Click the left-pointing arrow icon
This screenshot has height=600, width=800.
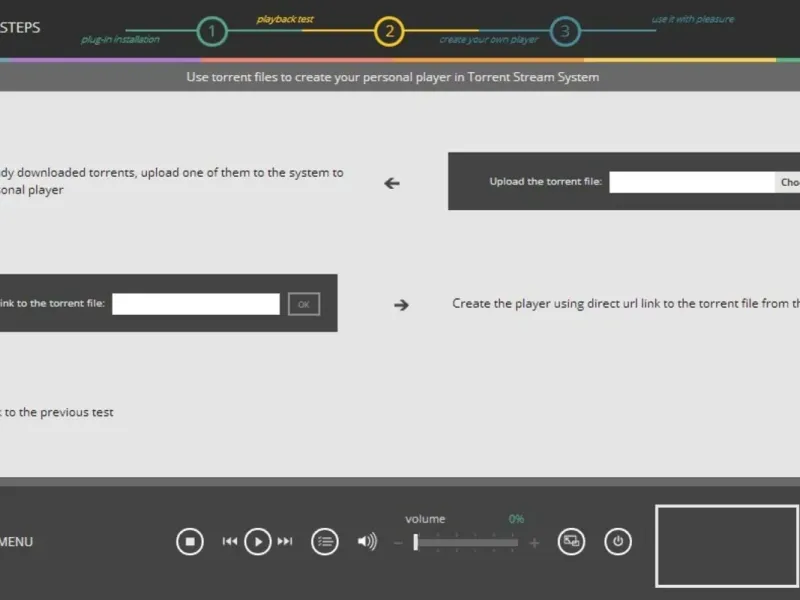(x=392, y=183)
